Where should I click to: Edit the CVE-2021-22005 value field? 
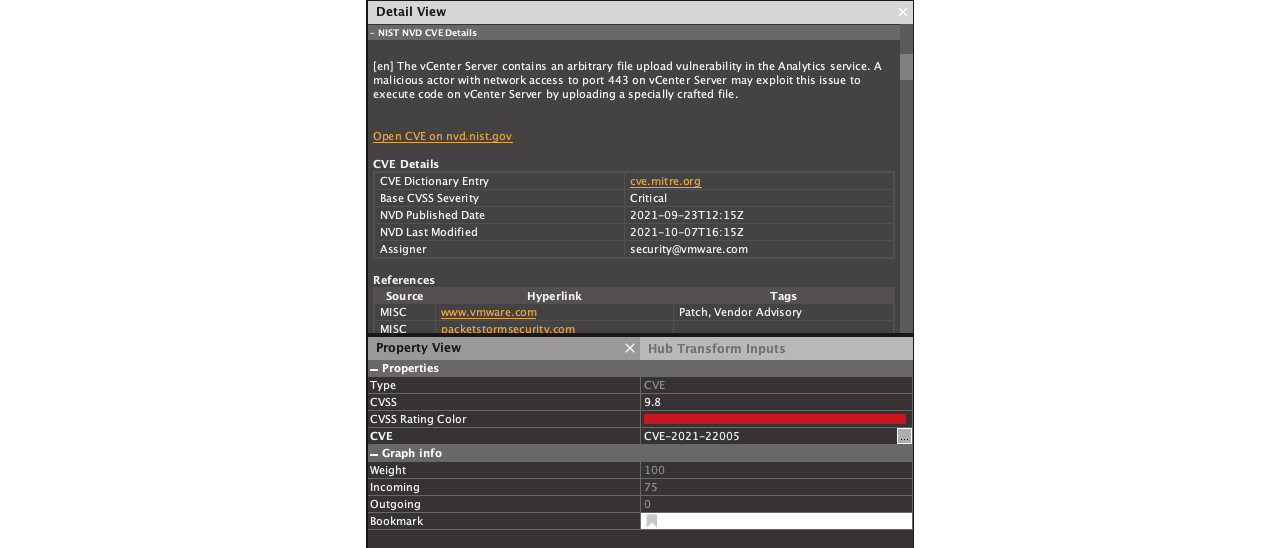click(x=768, y=436)
